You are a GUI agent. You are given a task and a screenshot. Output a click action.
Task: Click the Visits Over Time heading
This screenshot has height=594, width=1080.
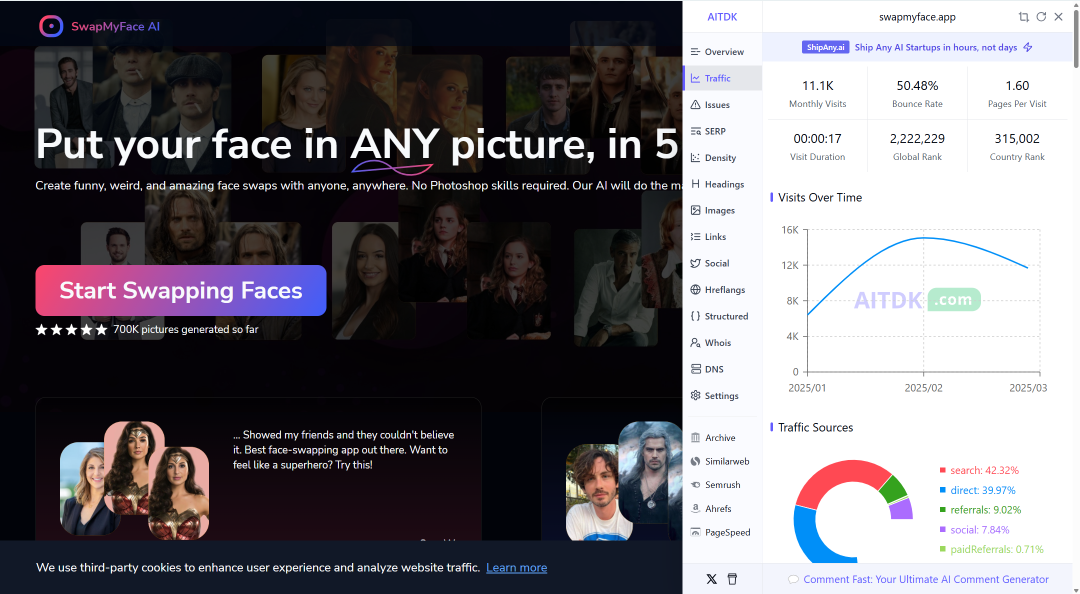pos(820,197)
